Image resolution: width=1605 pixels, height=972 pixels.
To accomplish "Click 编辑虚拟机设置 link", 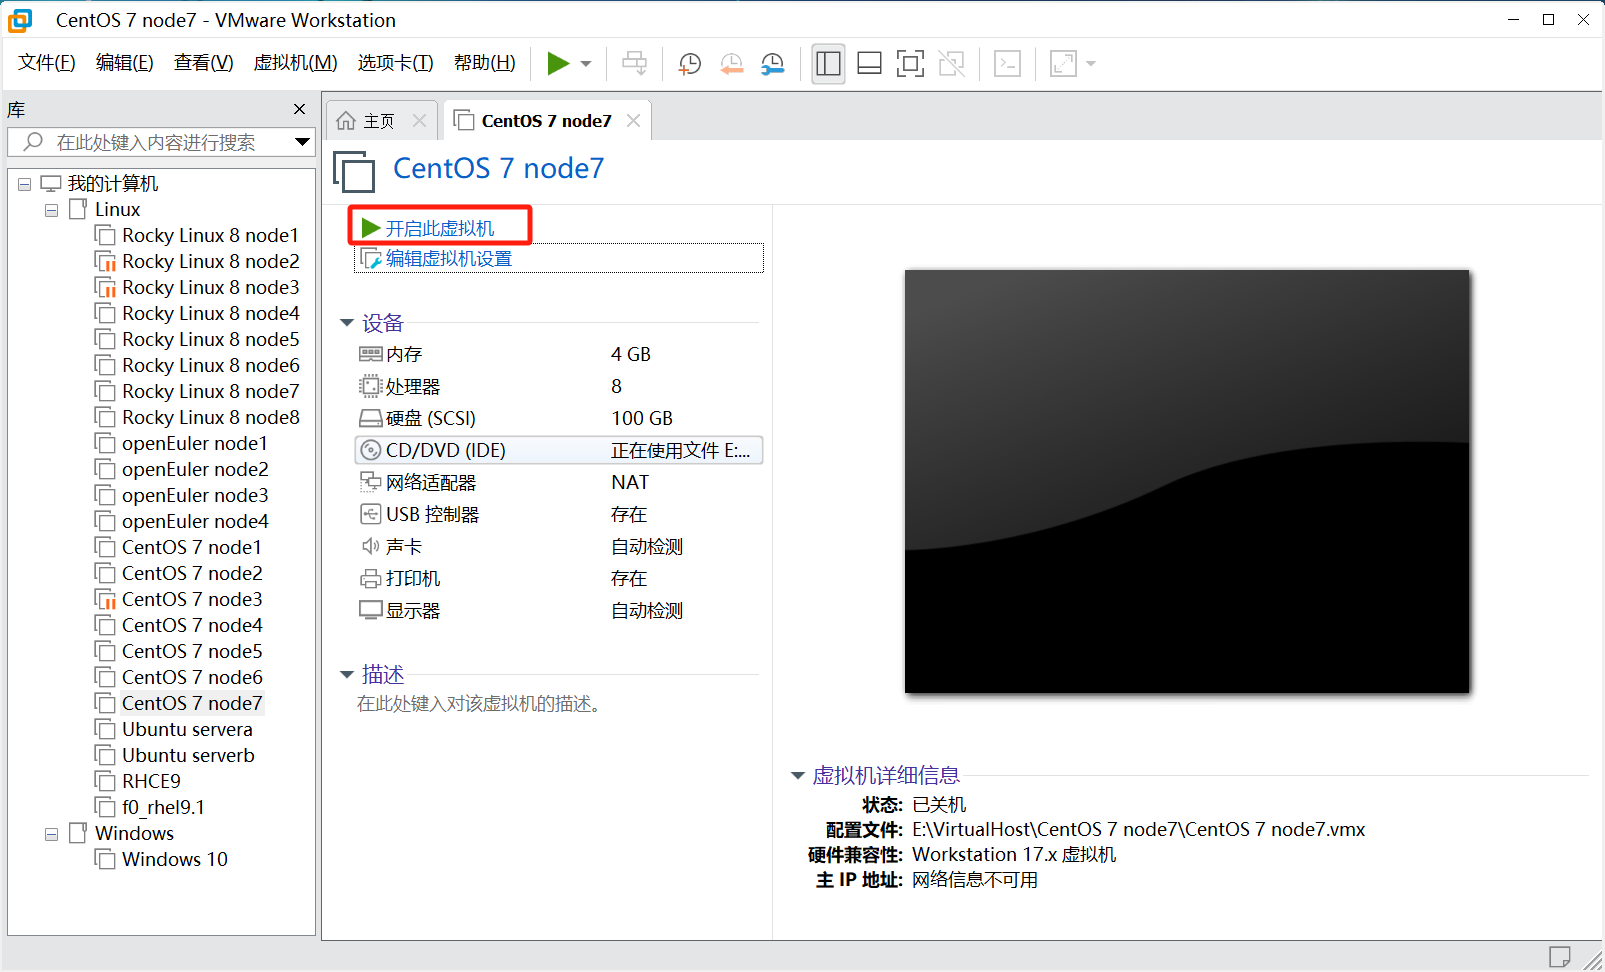I will tap(448, 259).
